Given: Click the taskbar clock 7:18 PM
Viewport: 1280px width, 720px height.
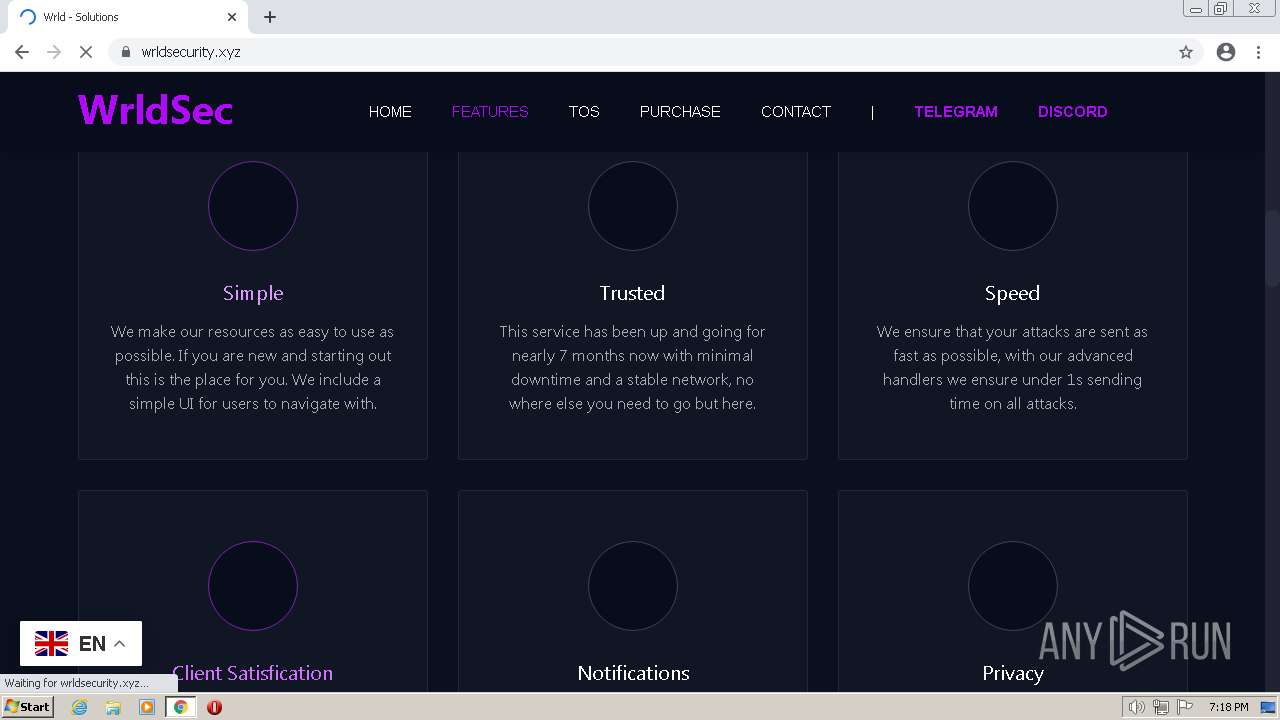Looking at the screenshot, I should 1228,707.
